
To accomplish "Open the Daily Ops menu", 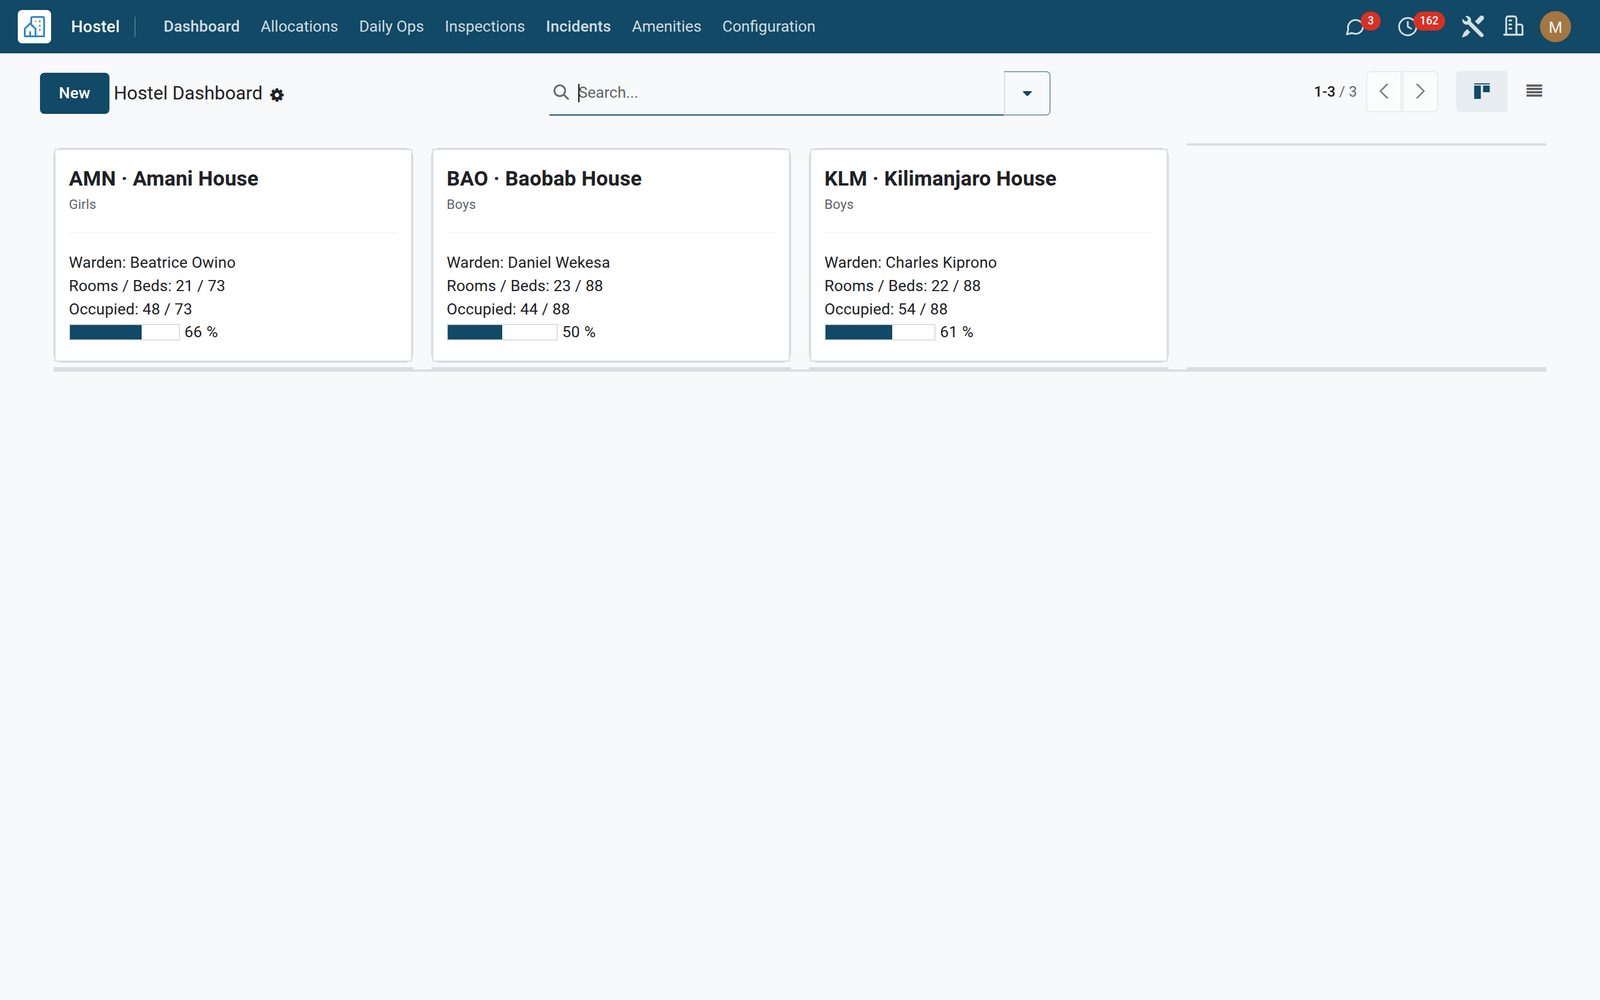I will click(x=391, y=27).
